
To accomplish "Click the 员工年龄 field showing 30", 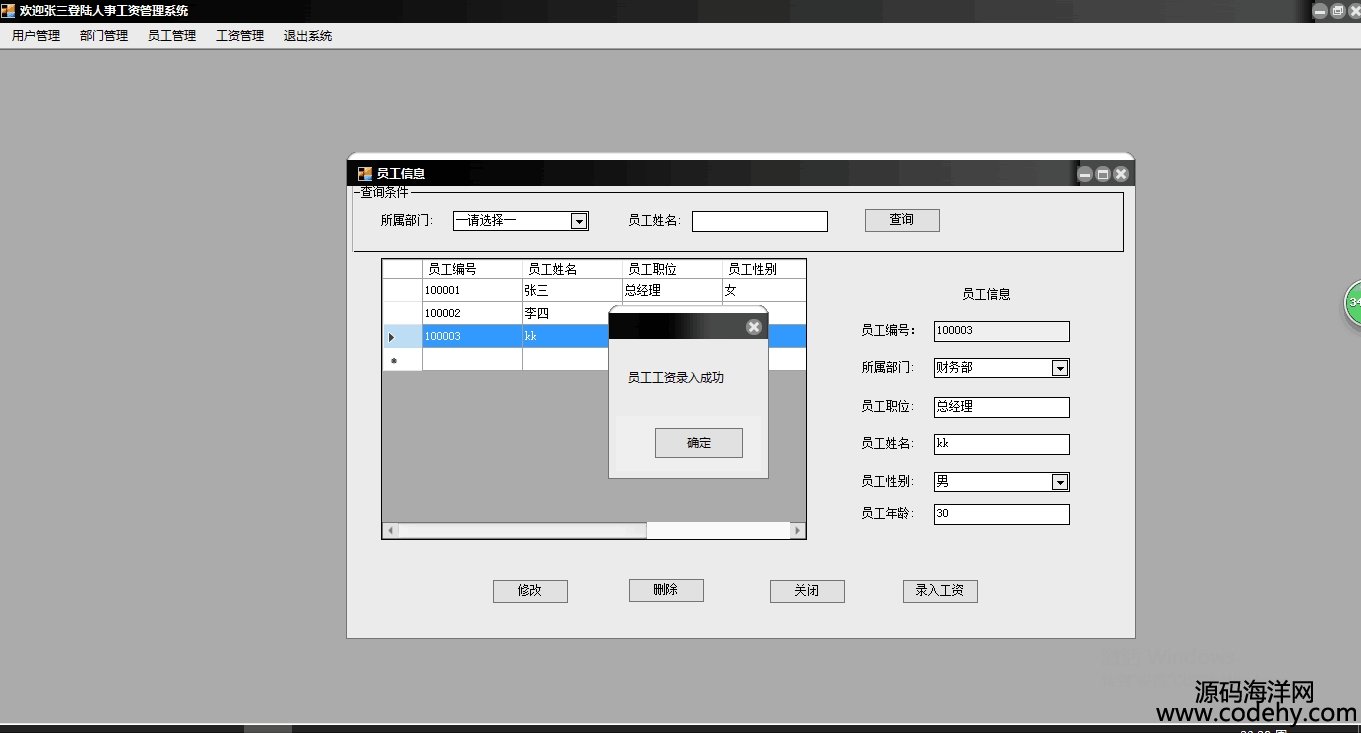I will pyautogui.click(x=1001, y=514).
